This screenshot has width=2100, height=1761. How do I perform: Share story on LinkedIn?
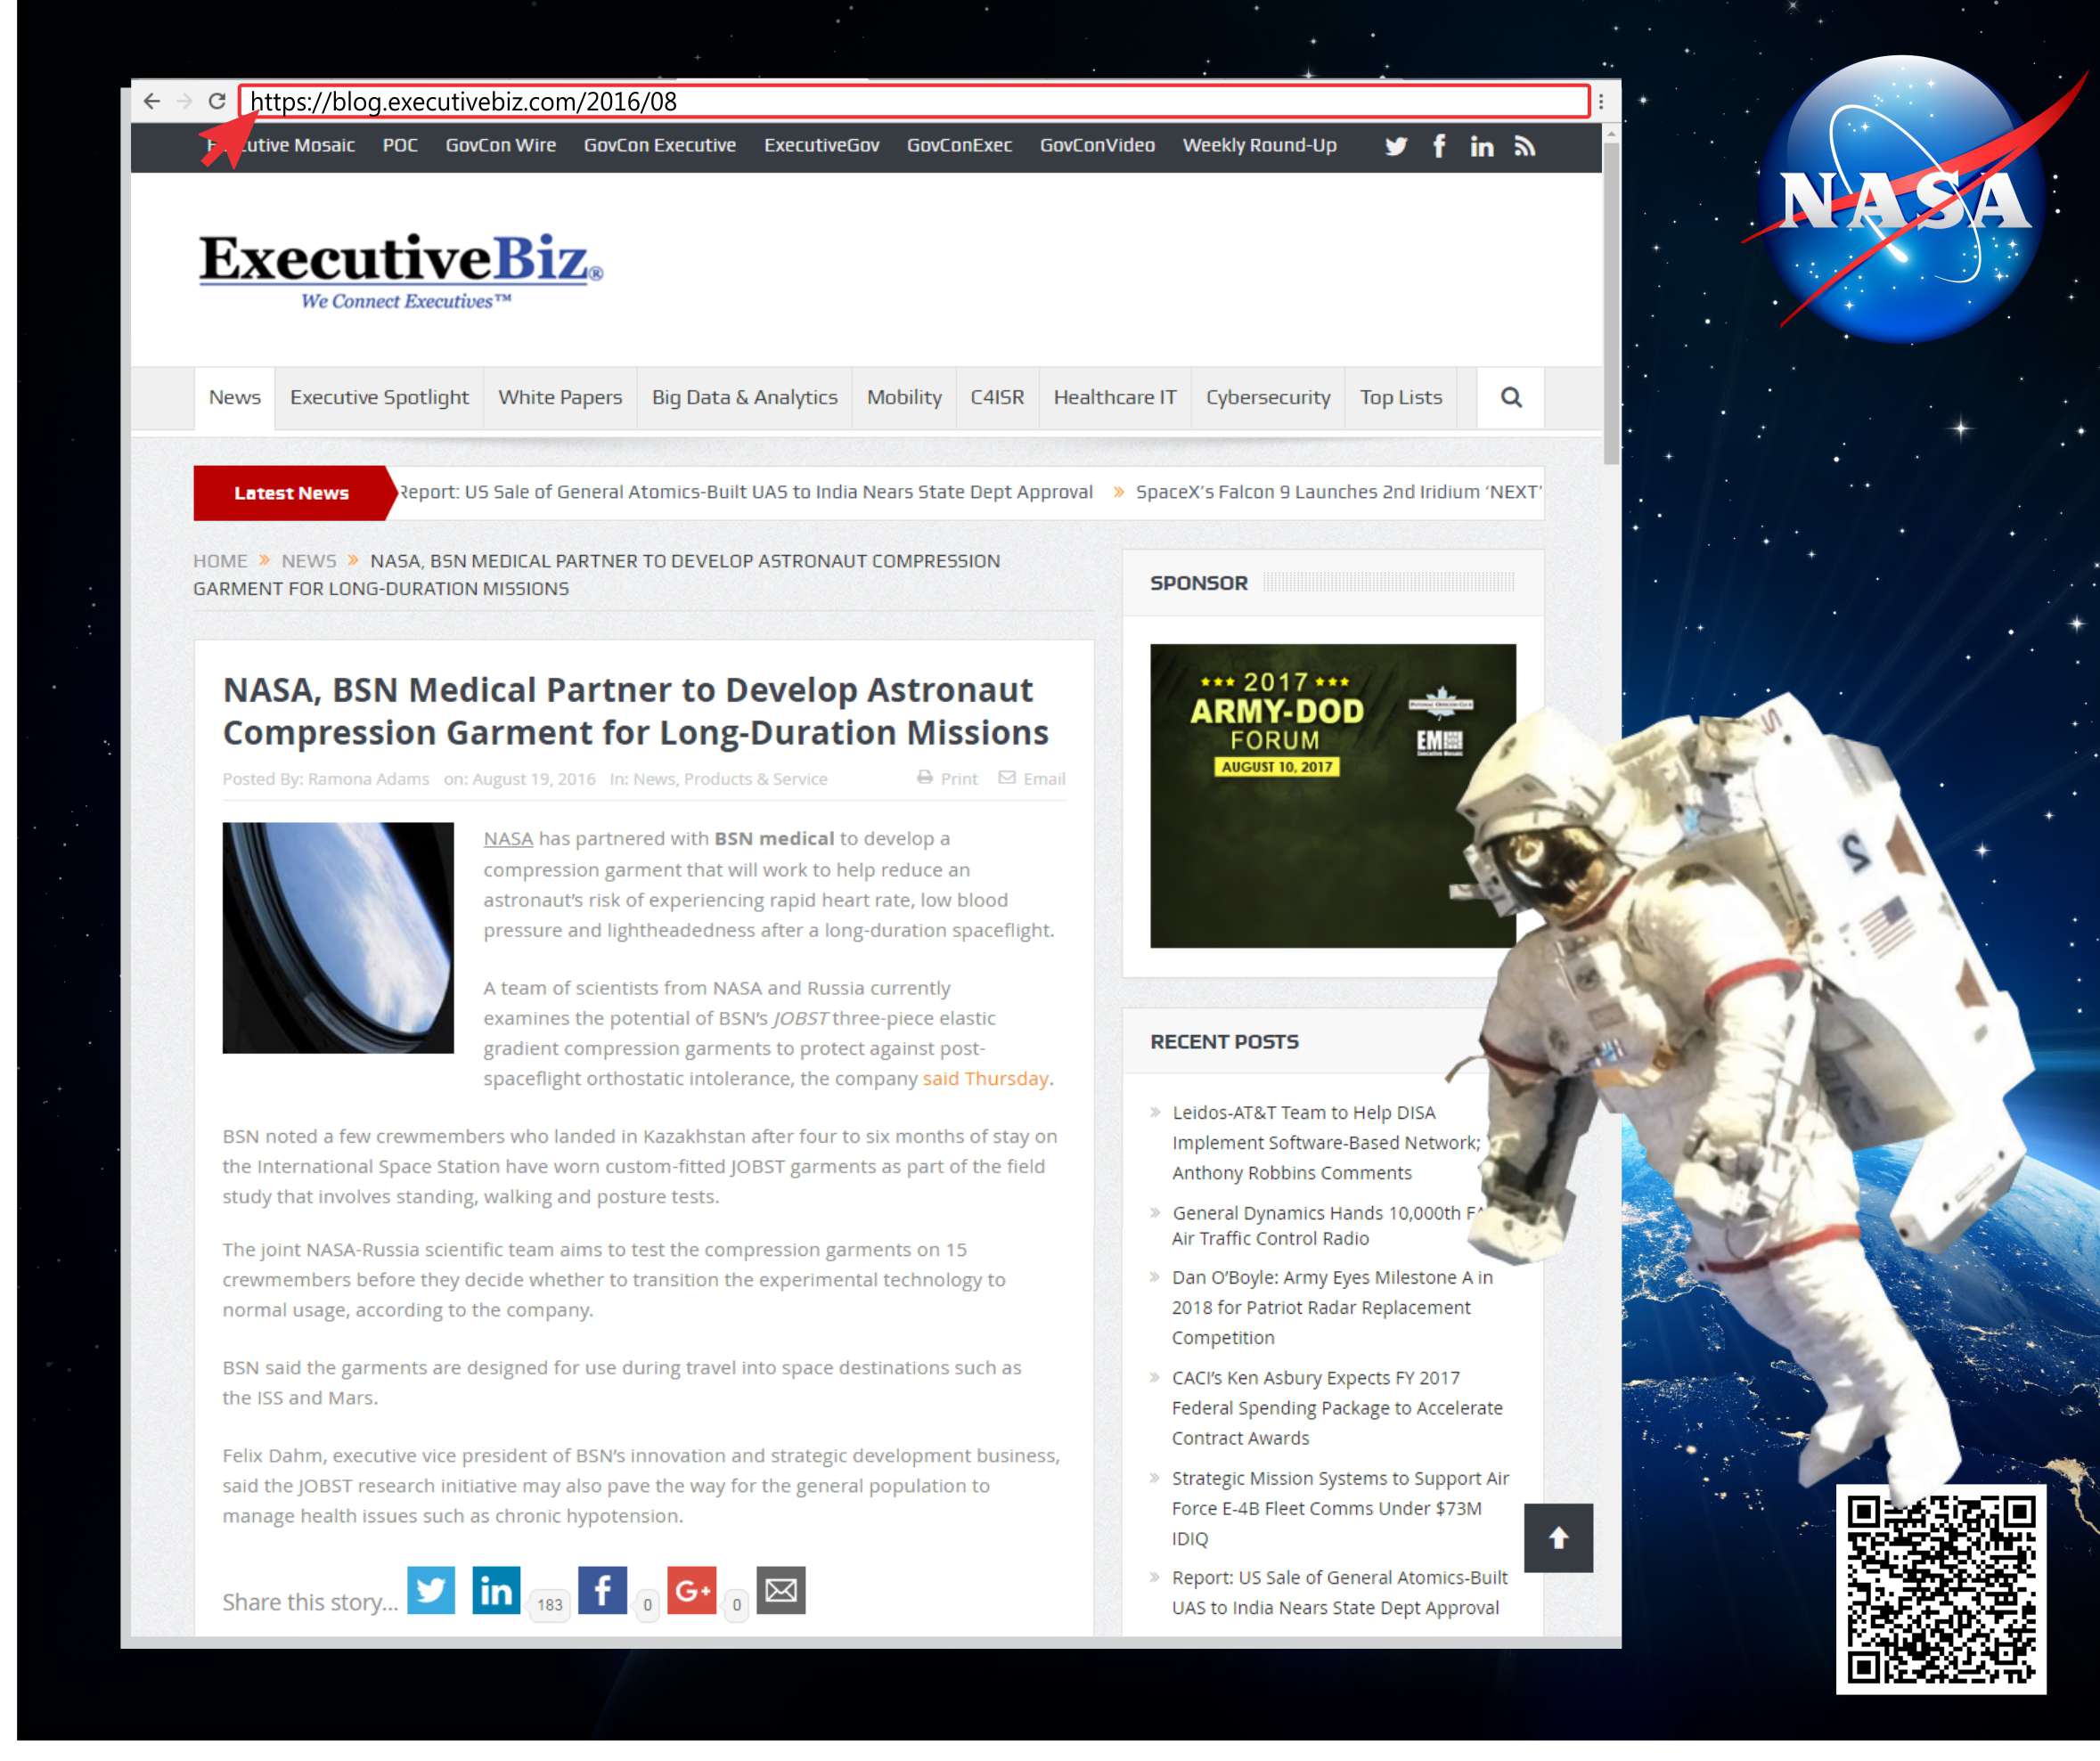[x=496, y=1590]
